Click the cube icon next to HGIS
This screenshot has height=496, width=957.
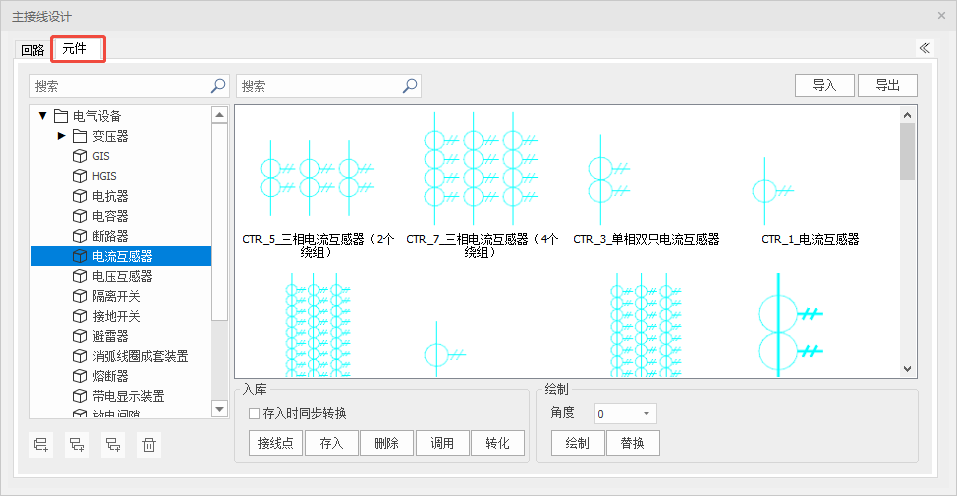pyautogui.click(x=80, y=176)
